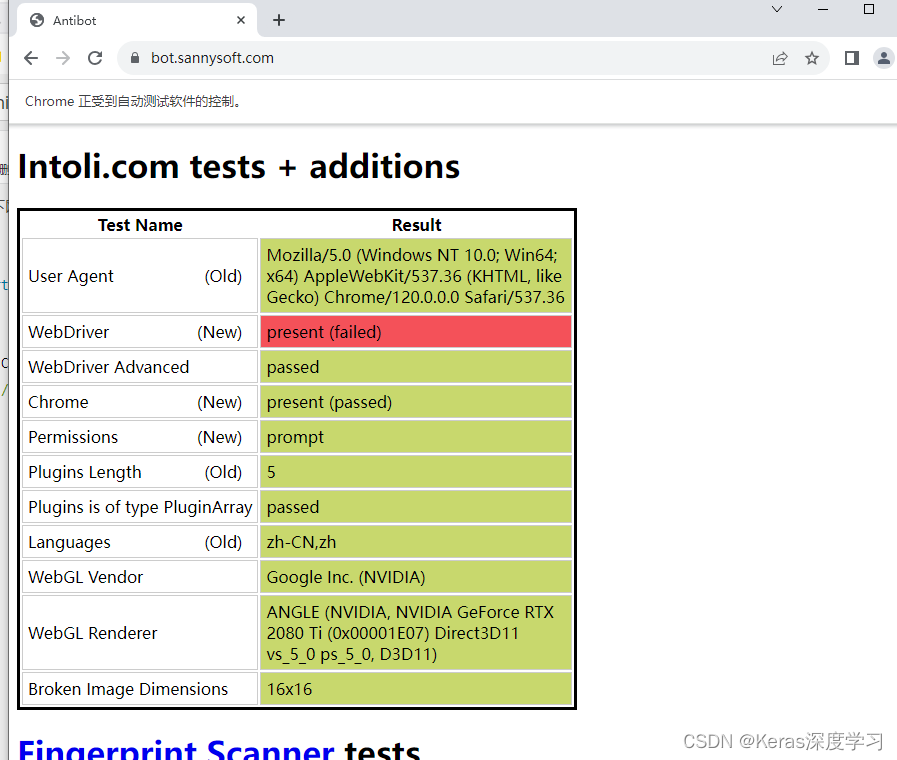Open the share page icon in address bar
Screen dimensions: 897x760
(x=780, y=58)
